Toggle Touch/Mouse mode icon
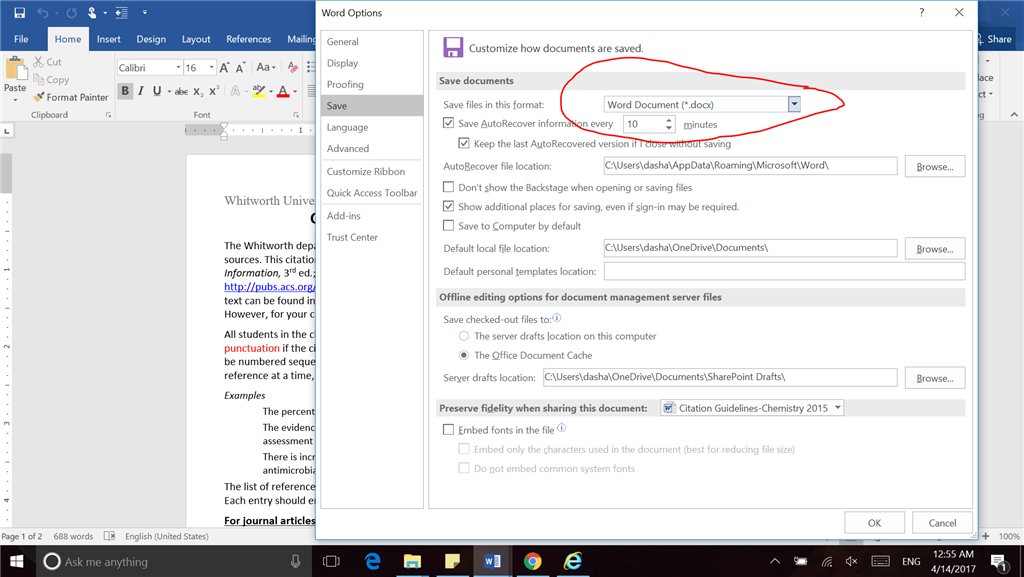Viewport: 1024px width, 577px height. (x=93, y=12)
